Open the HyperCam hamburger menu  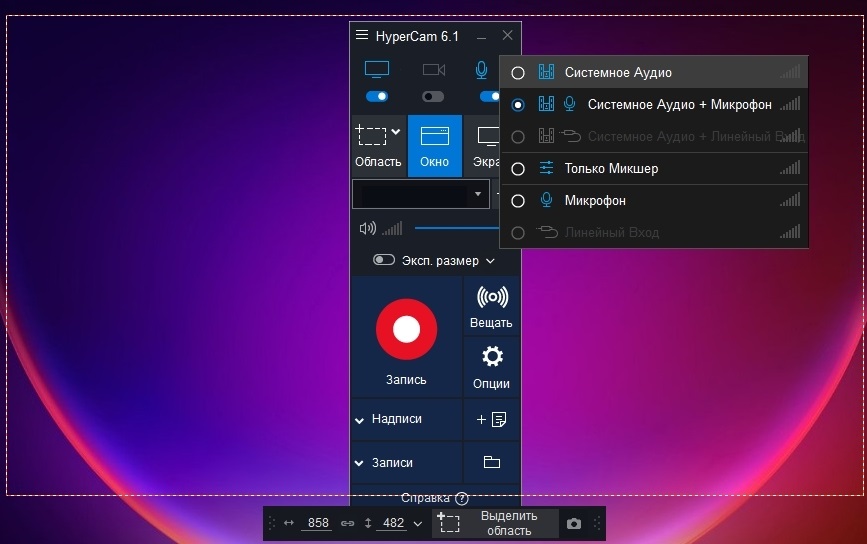(x=362, y=35)
